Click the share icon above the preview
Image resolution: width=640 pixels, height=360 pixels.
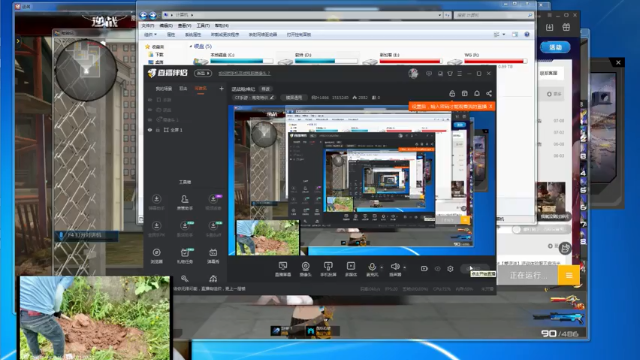coord(489,93)
